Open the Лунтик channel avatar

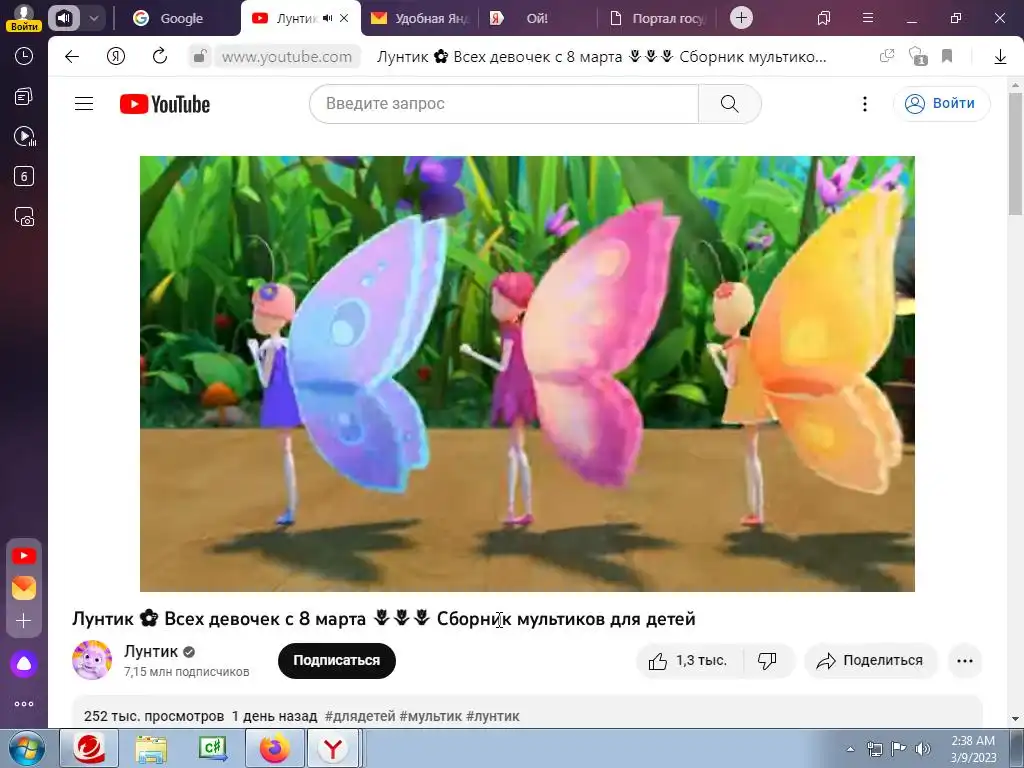tap(92, 660)
